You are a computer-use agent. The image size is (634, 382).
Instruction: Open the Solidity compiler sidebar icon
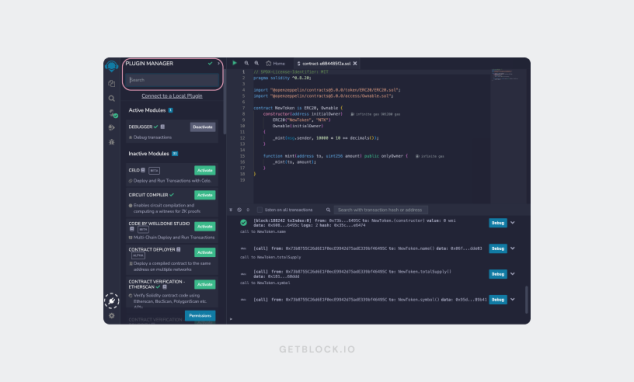pos(113,113)
